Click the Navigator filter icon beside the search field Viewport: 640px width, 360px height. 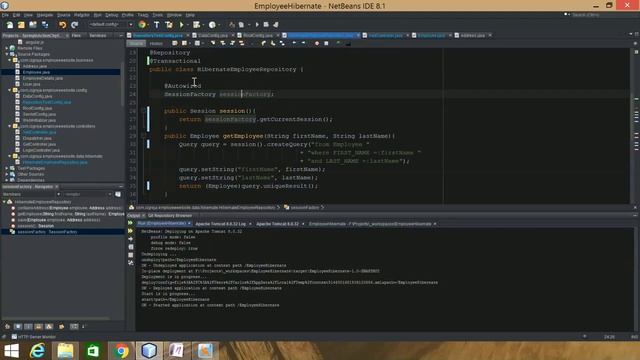pyautogui.click(x=118, y=194)
